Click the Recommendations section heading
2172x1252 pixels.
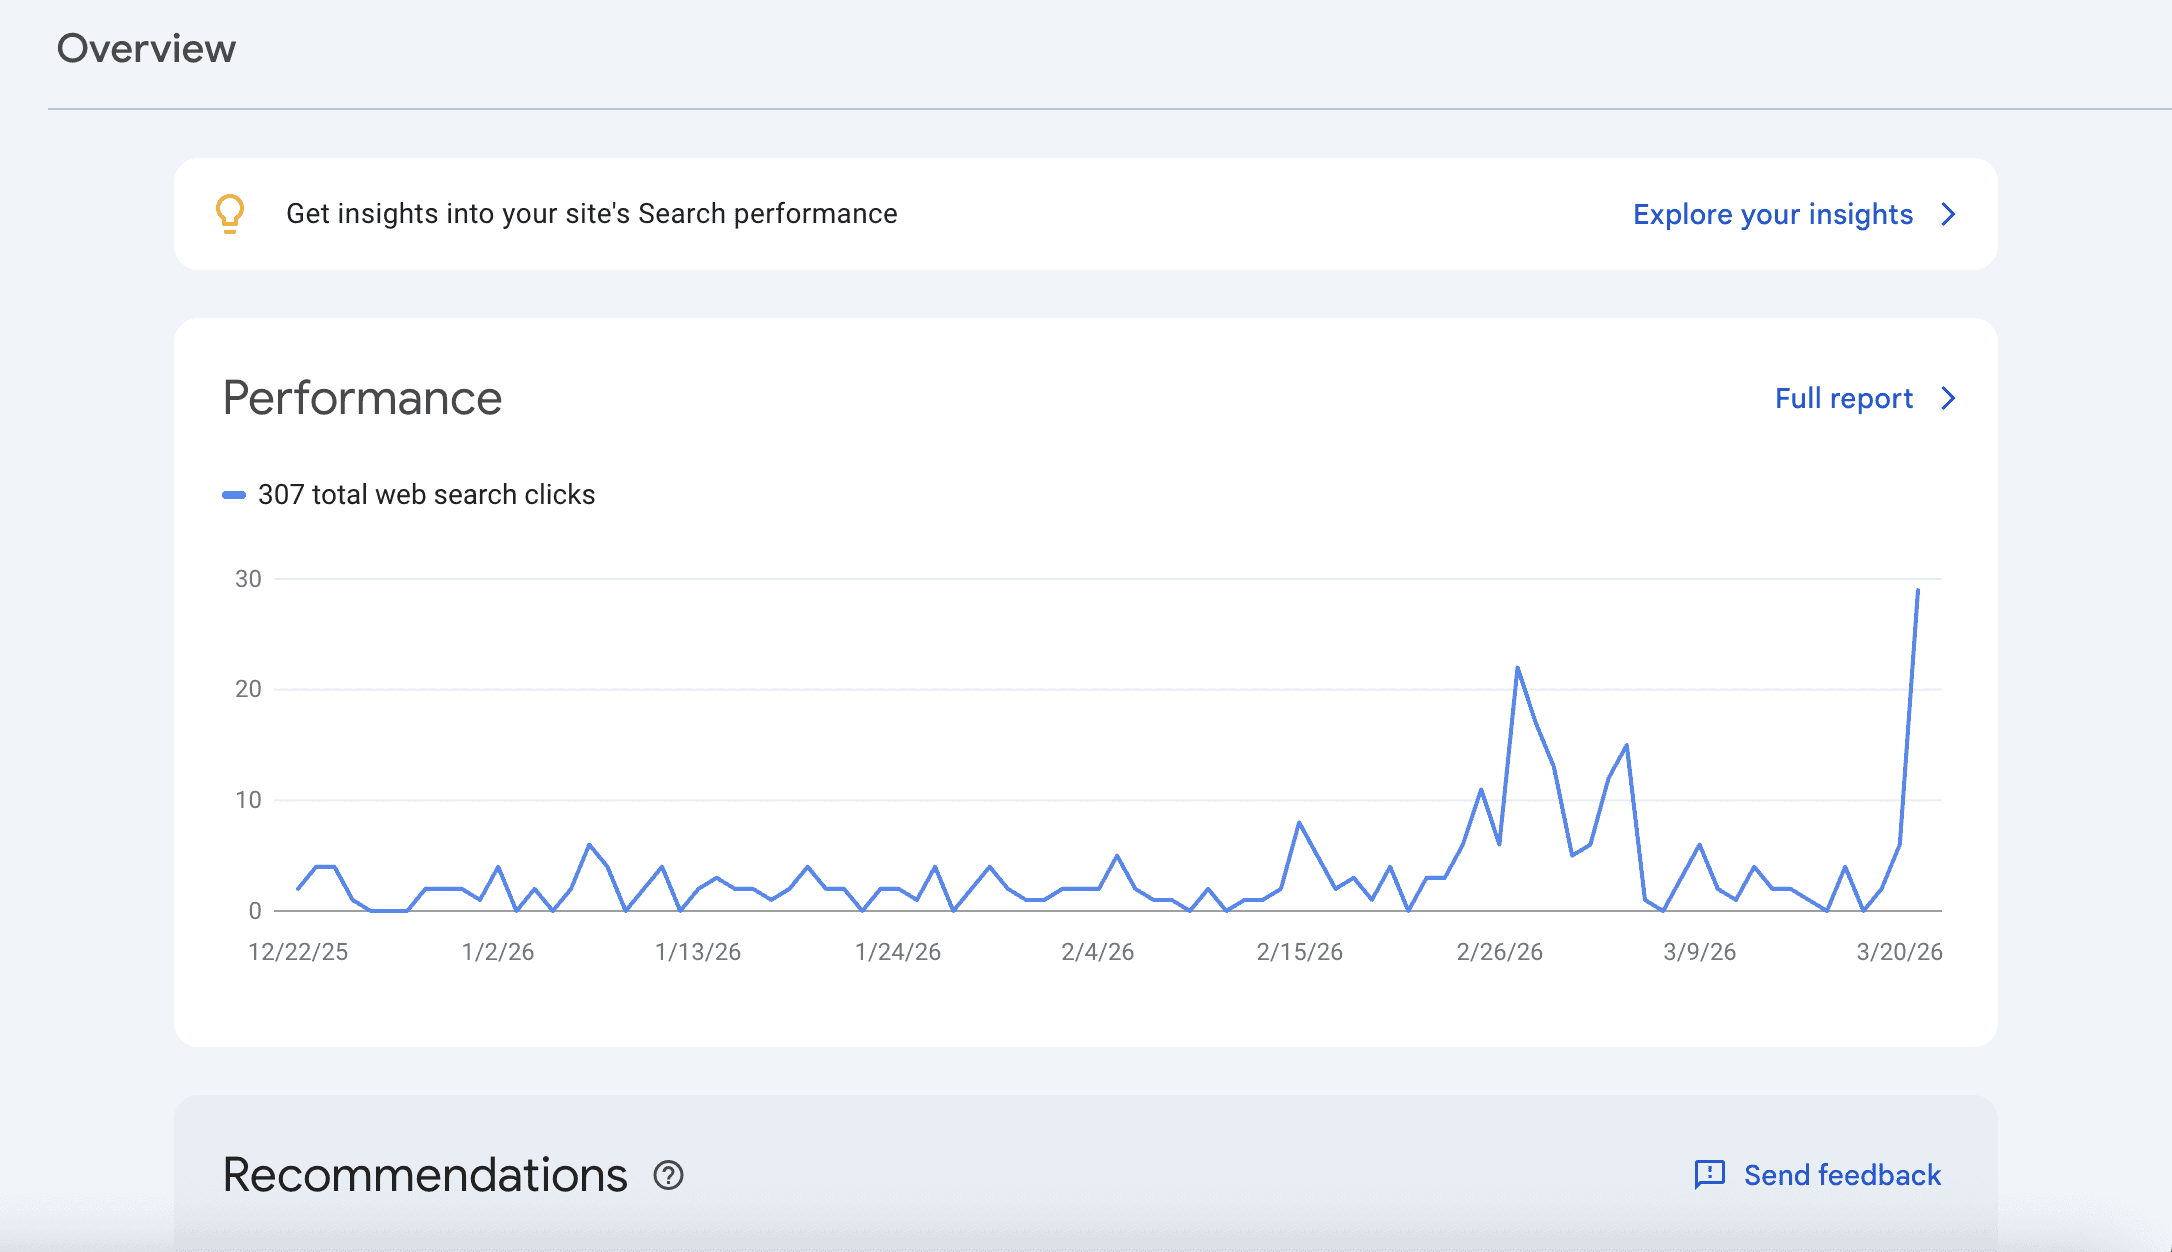425,1175
